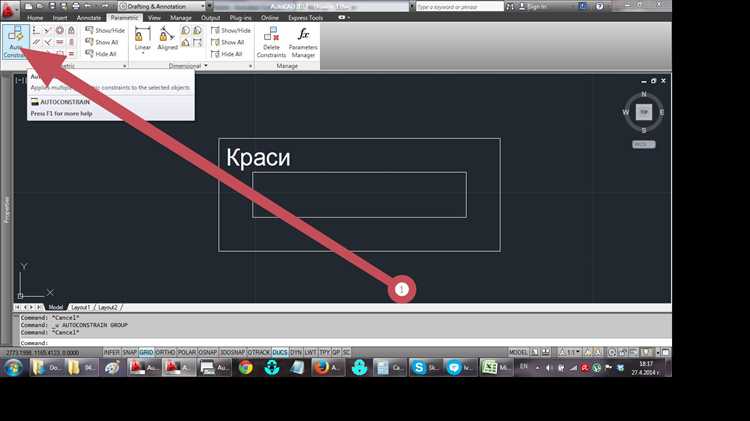Open the Insert ribbon tab
Image resolution: width=750 pixels, height=421 pixels.
pos(60,18)
